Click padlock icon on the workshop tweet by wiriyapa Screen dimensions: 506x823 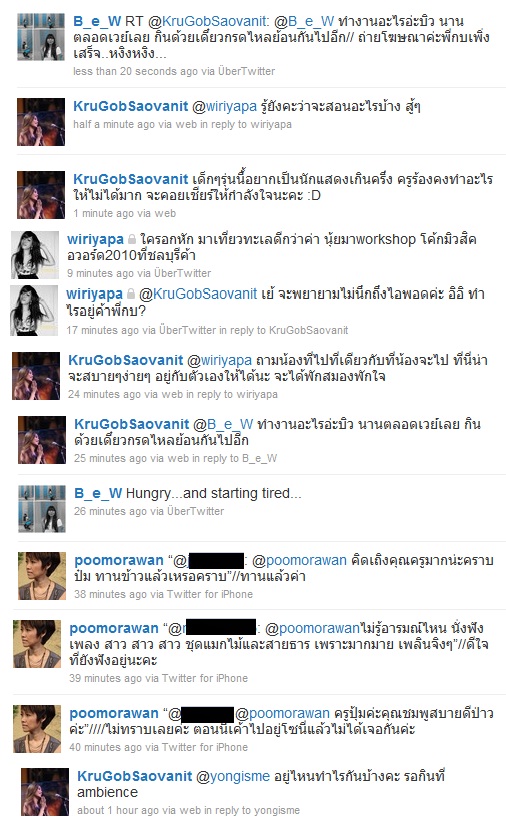tap(132, 239)
